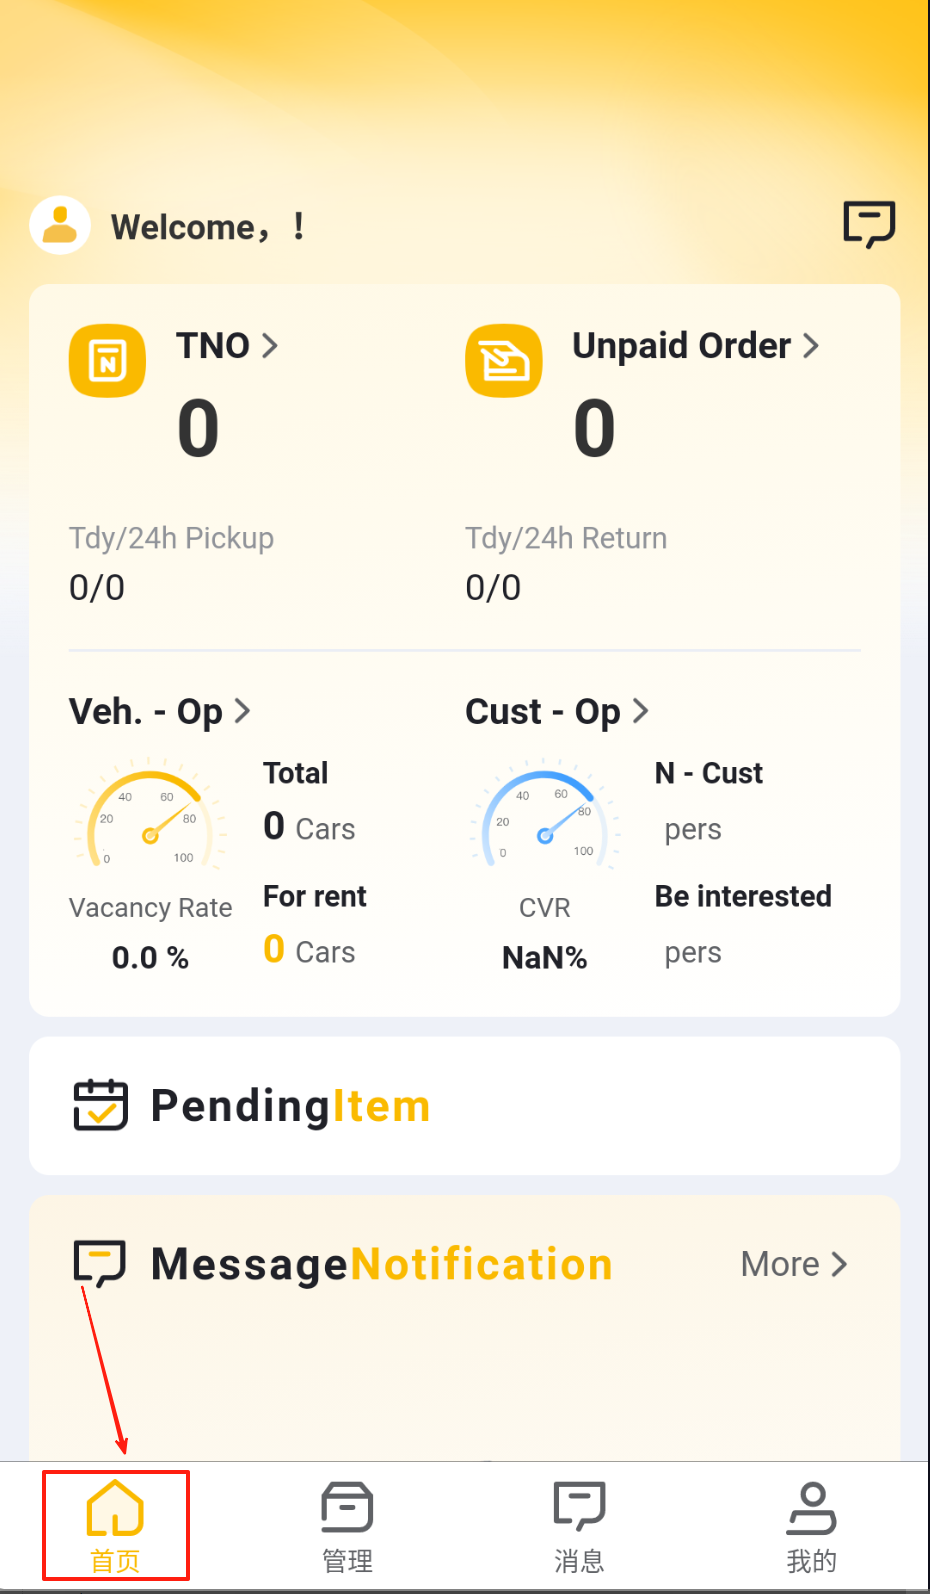Tap the user avatar icon
The height and width of the screenshot is (1594, 930).
pyautogui.click(x=60, y=225)
